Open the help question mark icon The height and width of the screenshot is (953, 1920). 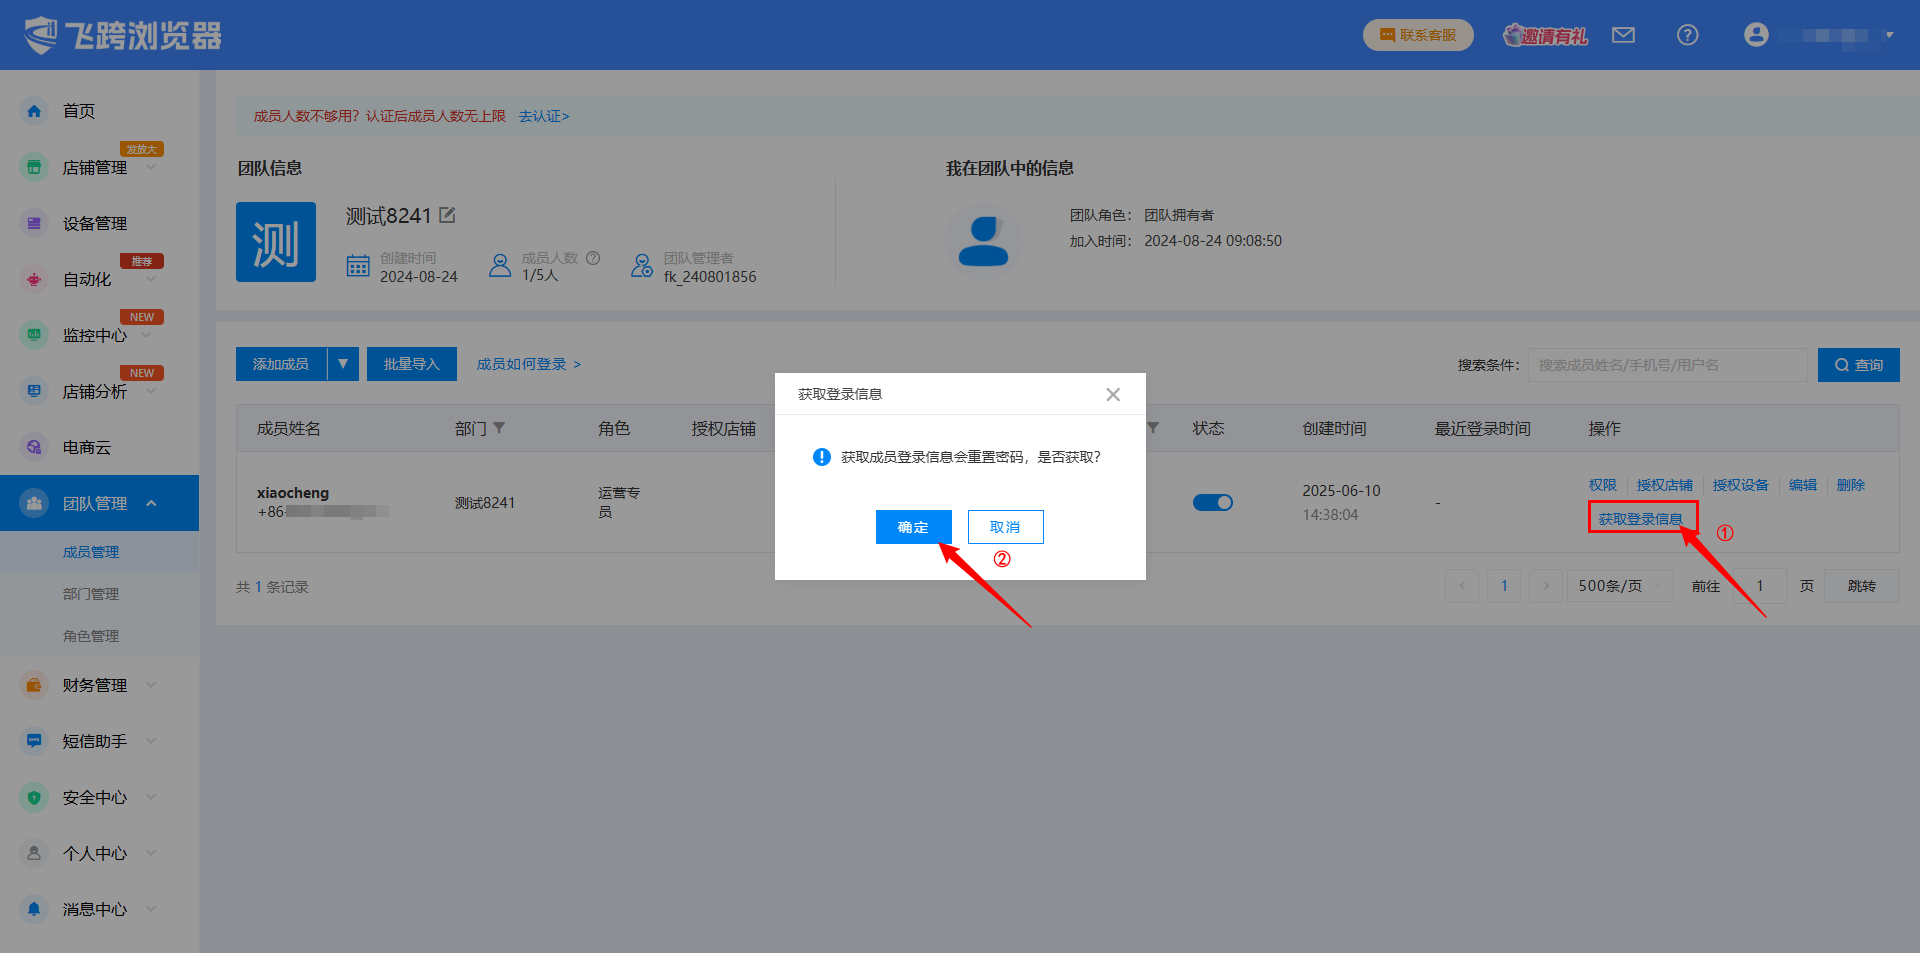1687,36
